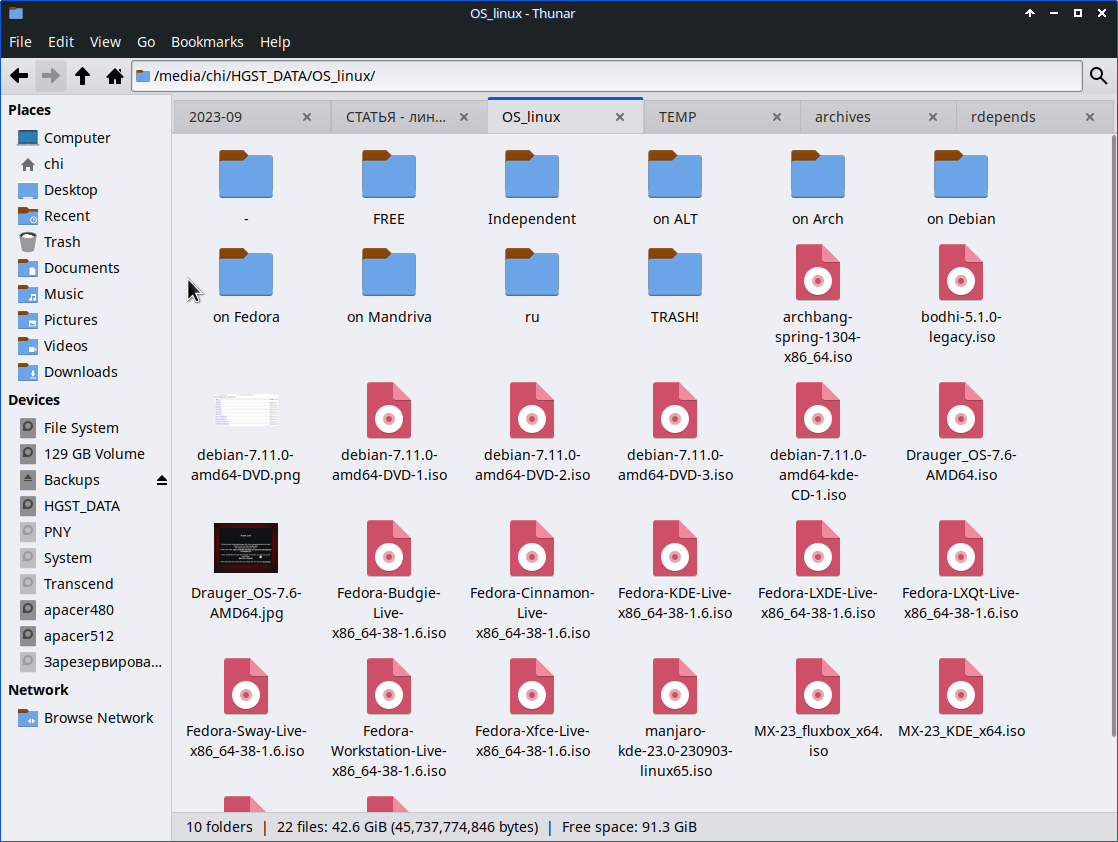Select MX-23_fluxbox_x64.iso file
Image resolution: width=1118 pixels, height=842 pixels.
click(x=818, y=709)
